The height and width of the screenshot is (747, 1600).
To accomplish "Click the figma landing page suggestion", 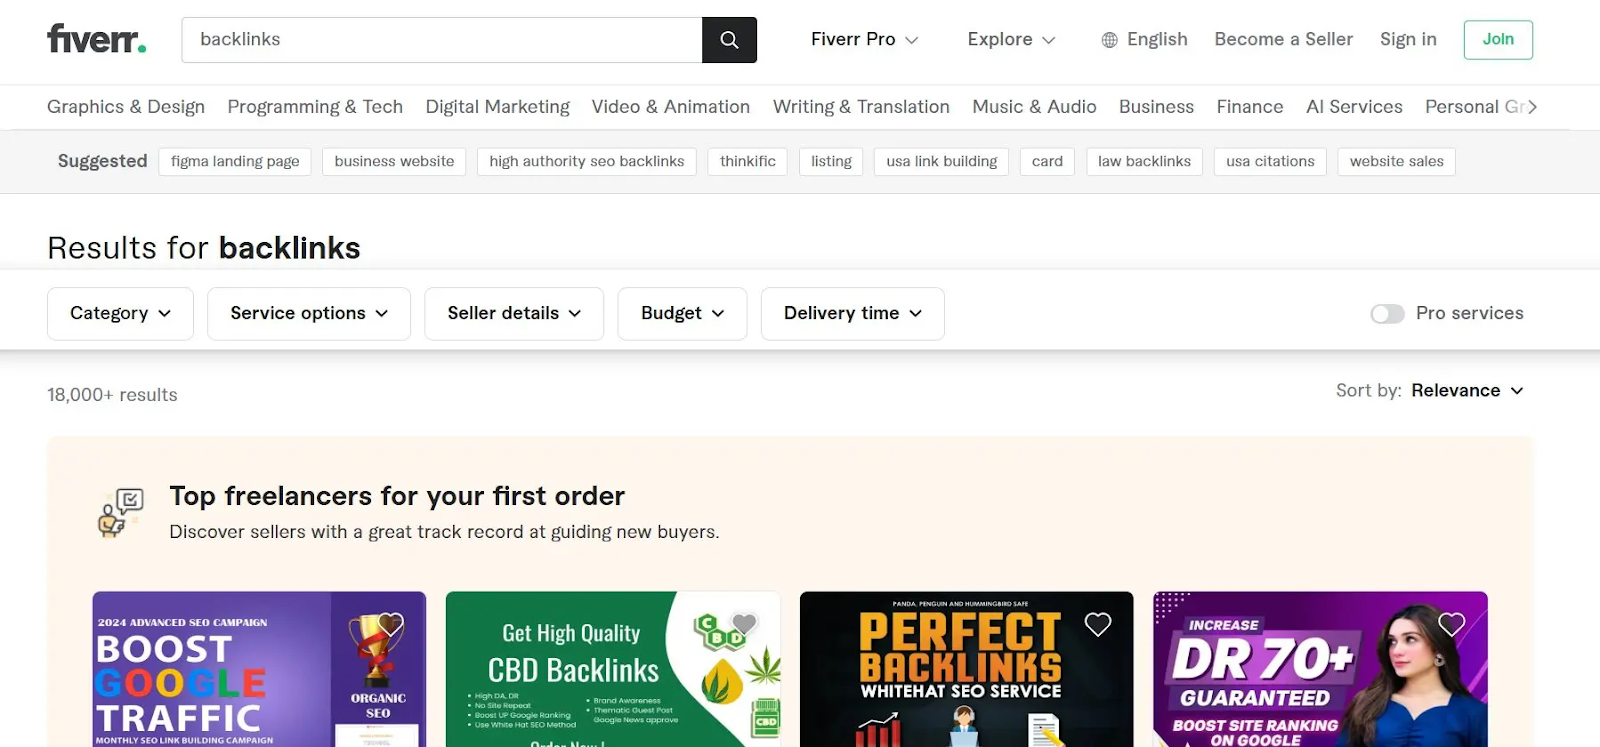I will click(235, 162).
